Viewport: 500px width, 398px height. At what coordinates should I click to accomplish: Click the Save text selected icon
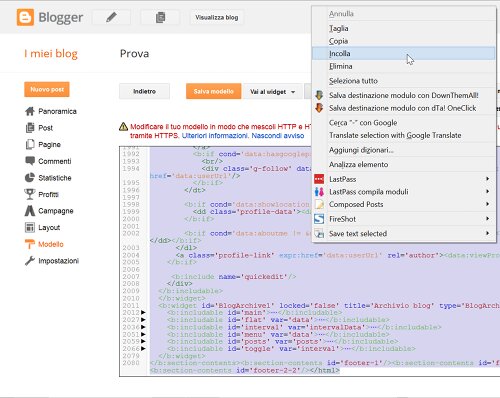pos(319,233)
